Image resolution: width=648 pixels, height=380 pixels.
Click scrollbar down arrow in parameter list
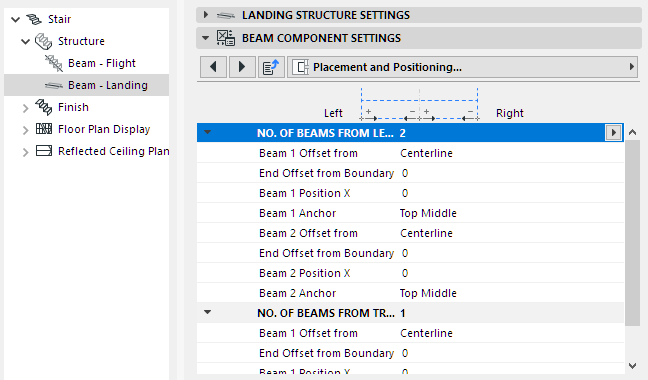(632, 365)
